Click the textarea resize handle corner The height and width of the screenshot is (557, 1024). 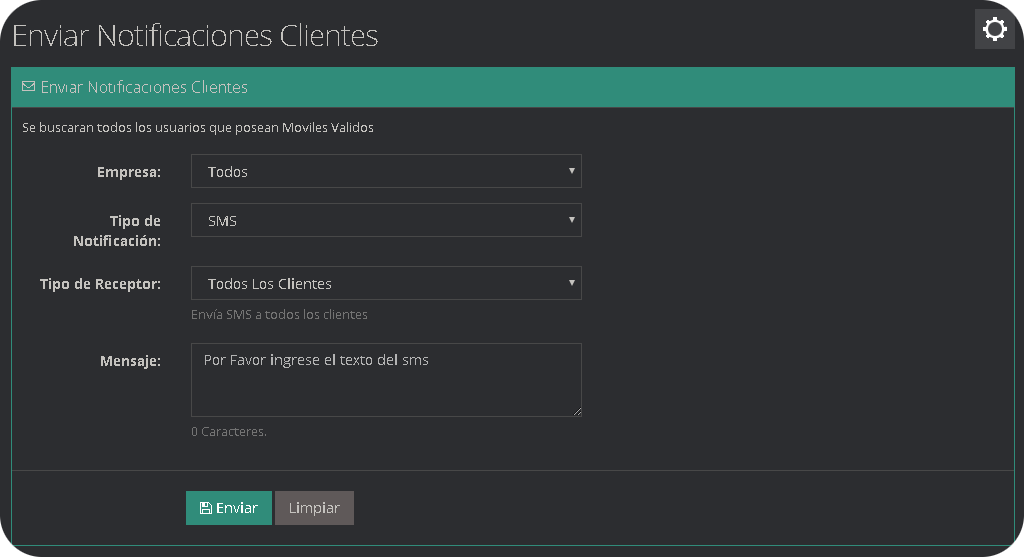[x=577, y=412]
